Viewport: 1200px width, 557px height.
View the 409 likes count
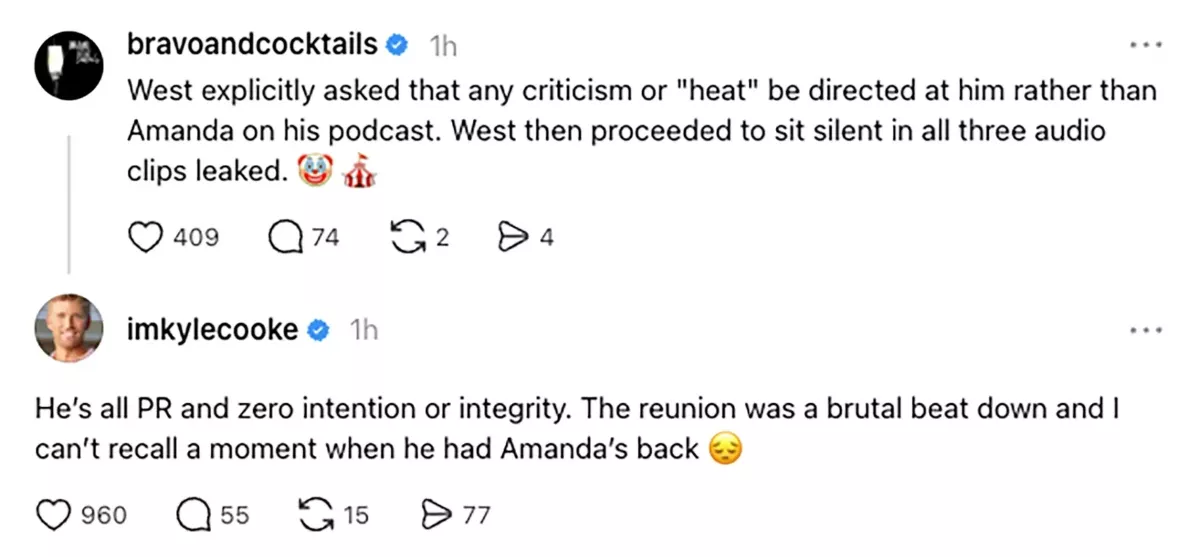[195, 238]
